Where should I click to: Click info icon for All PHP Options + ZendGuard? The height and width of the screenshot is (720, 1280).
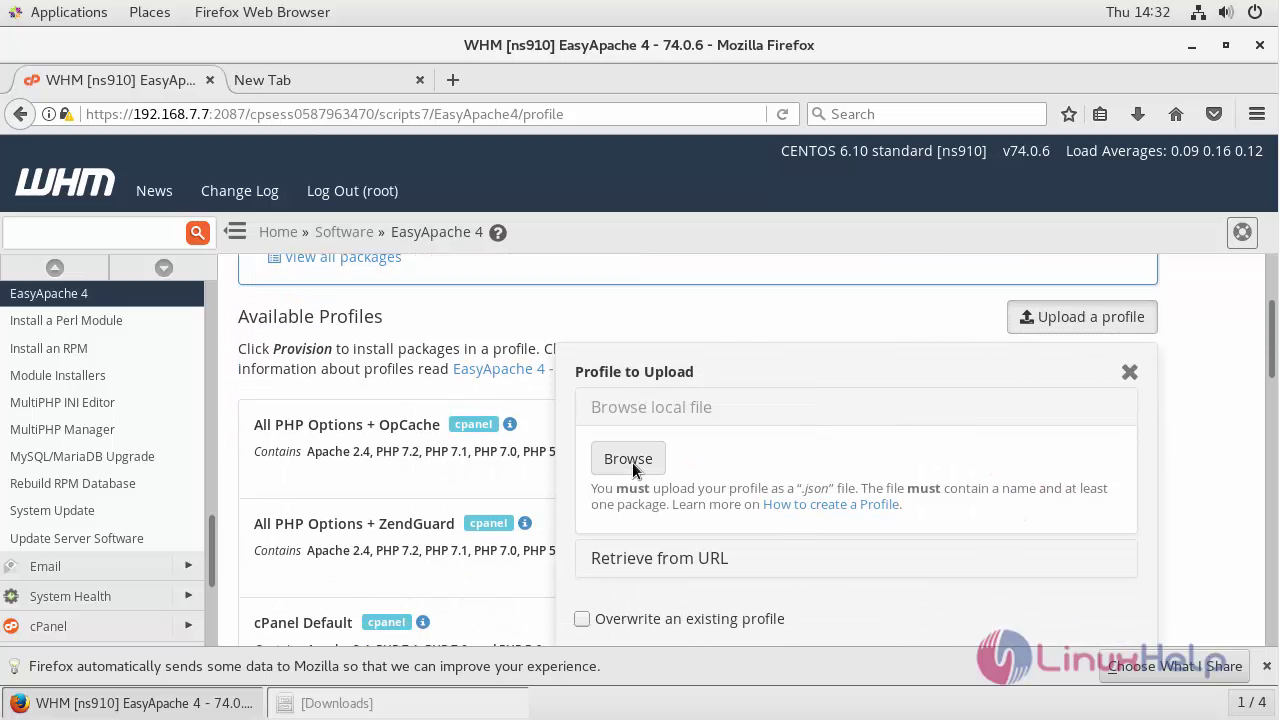[525, 523]
